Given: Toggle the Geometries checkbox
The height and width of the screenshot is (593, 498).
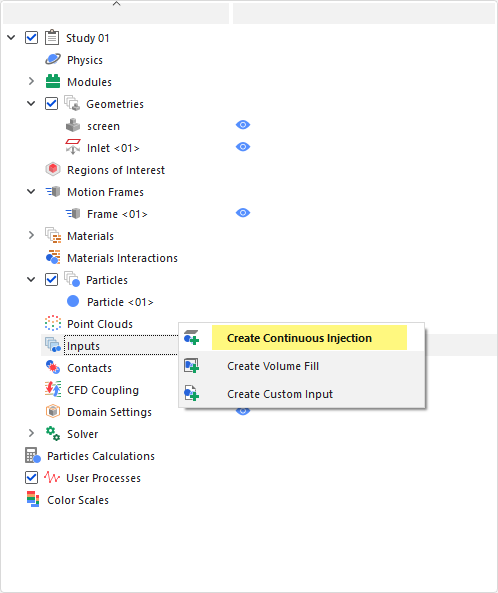Looking at the screenshot, I should (x=51, y=103).
